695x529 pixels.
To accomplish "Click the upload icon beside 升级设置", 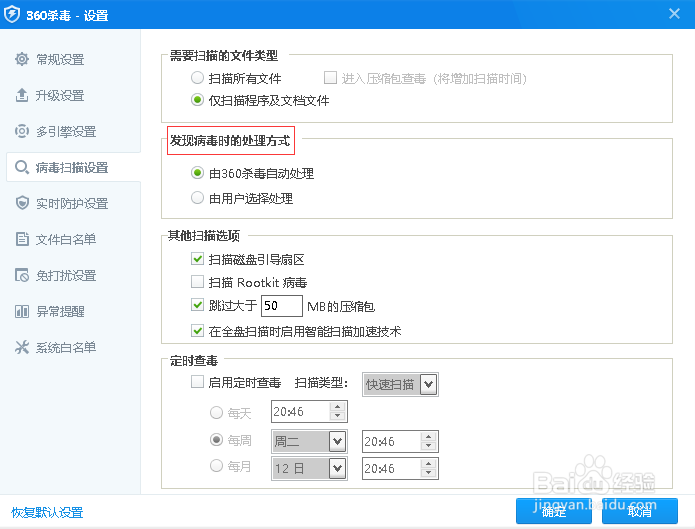I will pos(22,95).
